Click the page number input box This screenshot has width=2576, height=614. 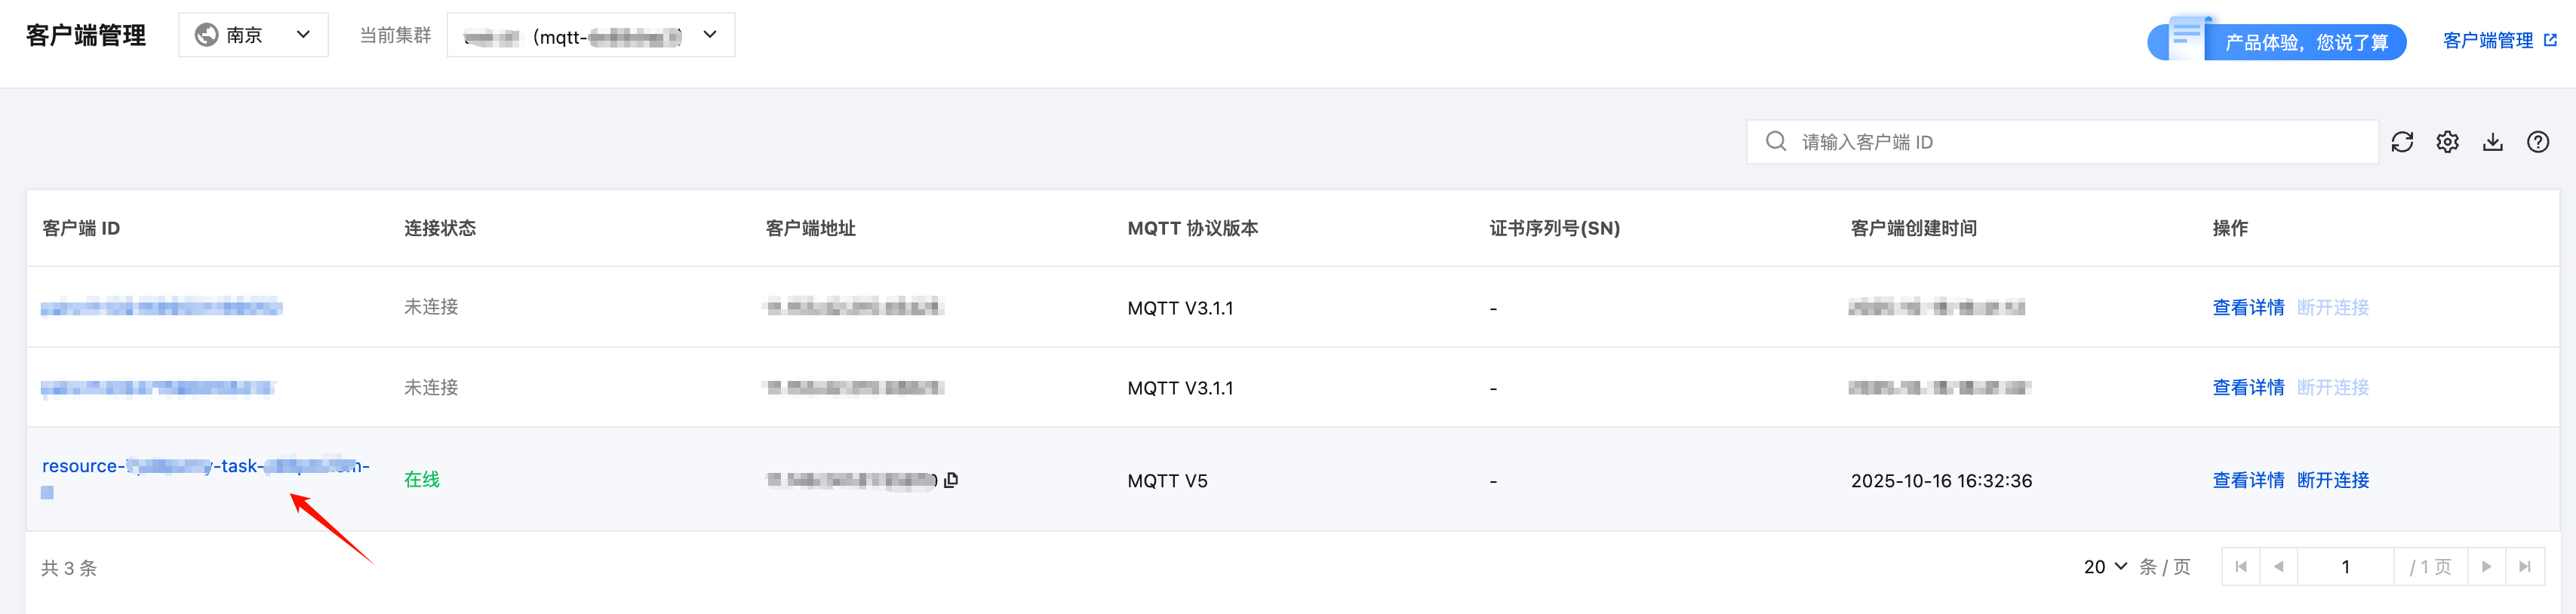(2345, 567)
